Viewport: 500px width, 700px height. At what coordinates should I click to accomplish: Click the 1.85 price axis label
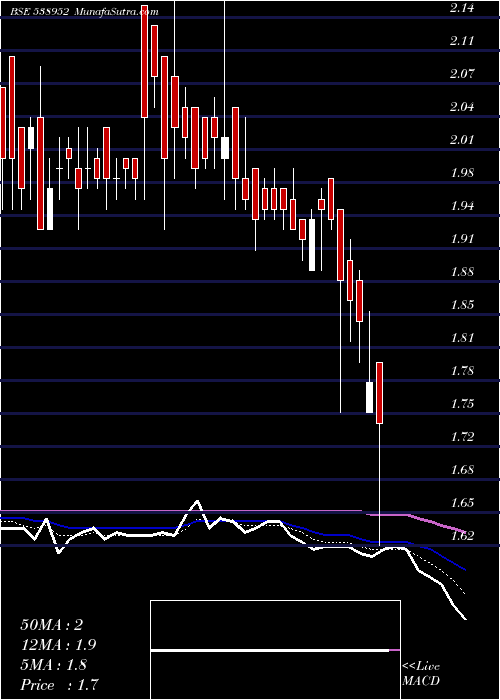462,305
